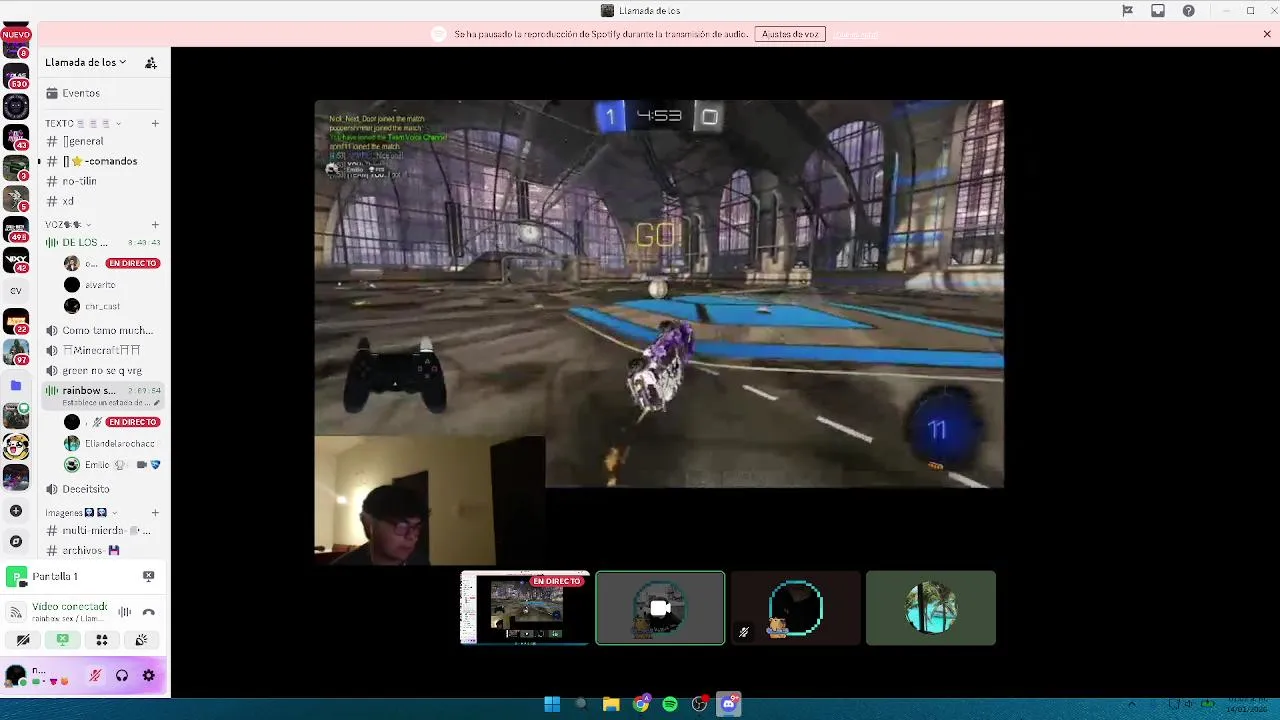Open the invite members icon beside server name

pyautogui.click(x=151, y=62)
